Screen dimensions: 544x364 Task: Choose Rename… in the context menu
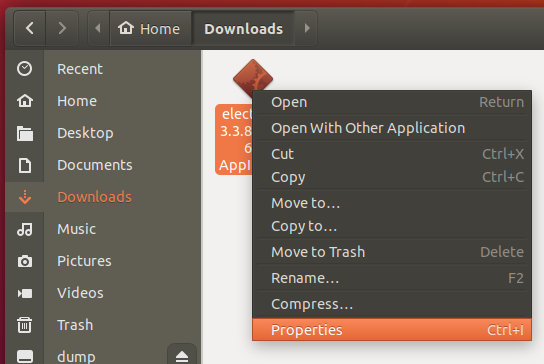[392, 278]
